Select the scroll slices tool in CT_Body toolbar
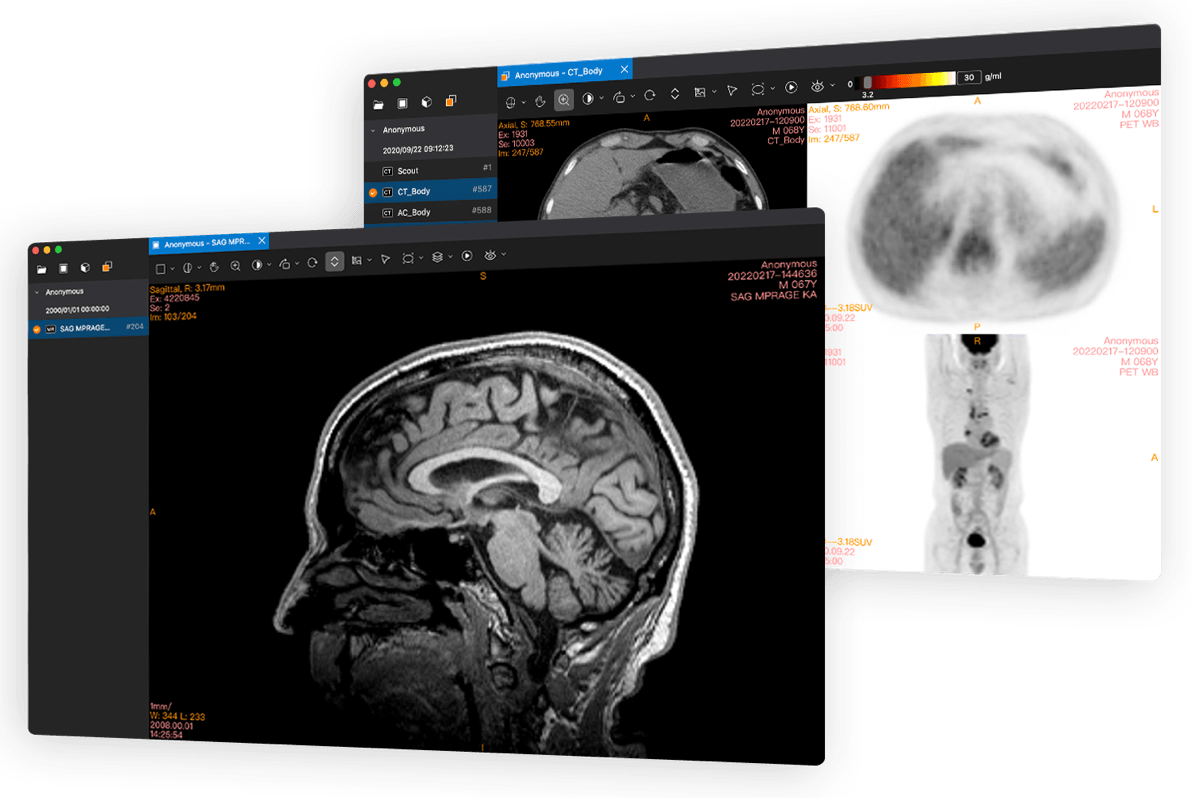1192x798 pixels. click(x=674, y=94)
